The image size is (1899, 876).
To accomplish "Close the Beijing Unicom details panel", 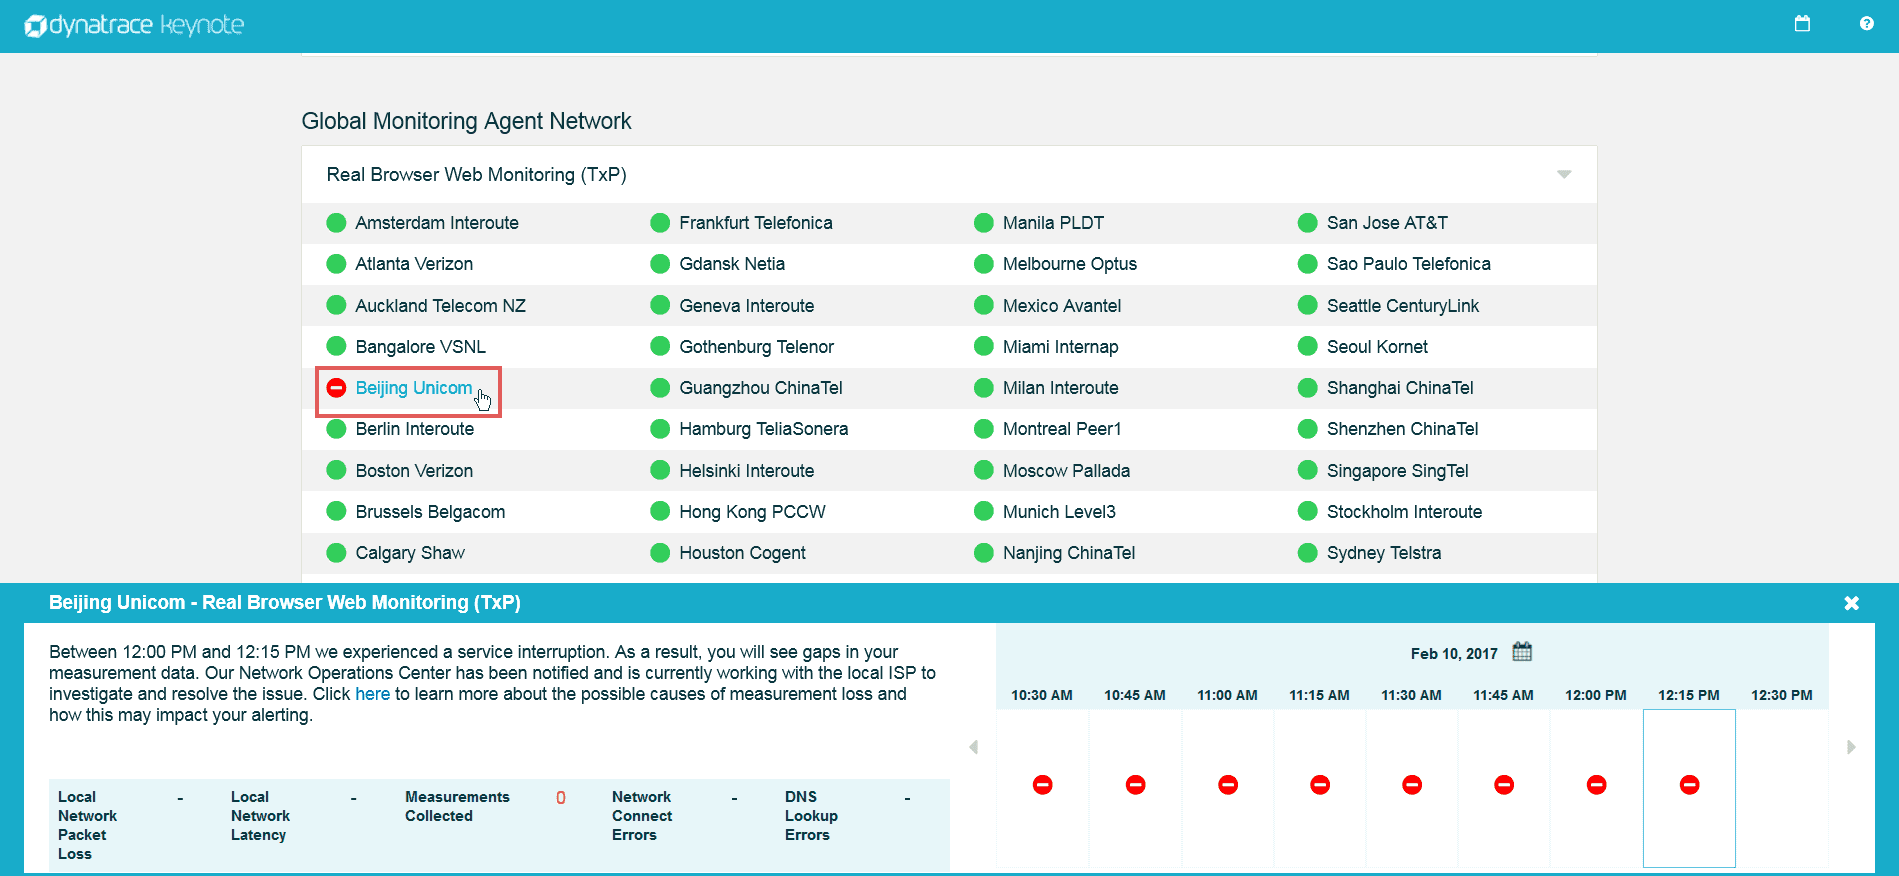I will pos(1851,603).
